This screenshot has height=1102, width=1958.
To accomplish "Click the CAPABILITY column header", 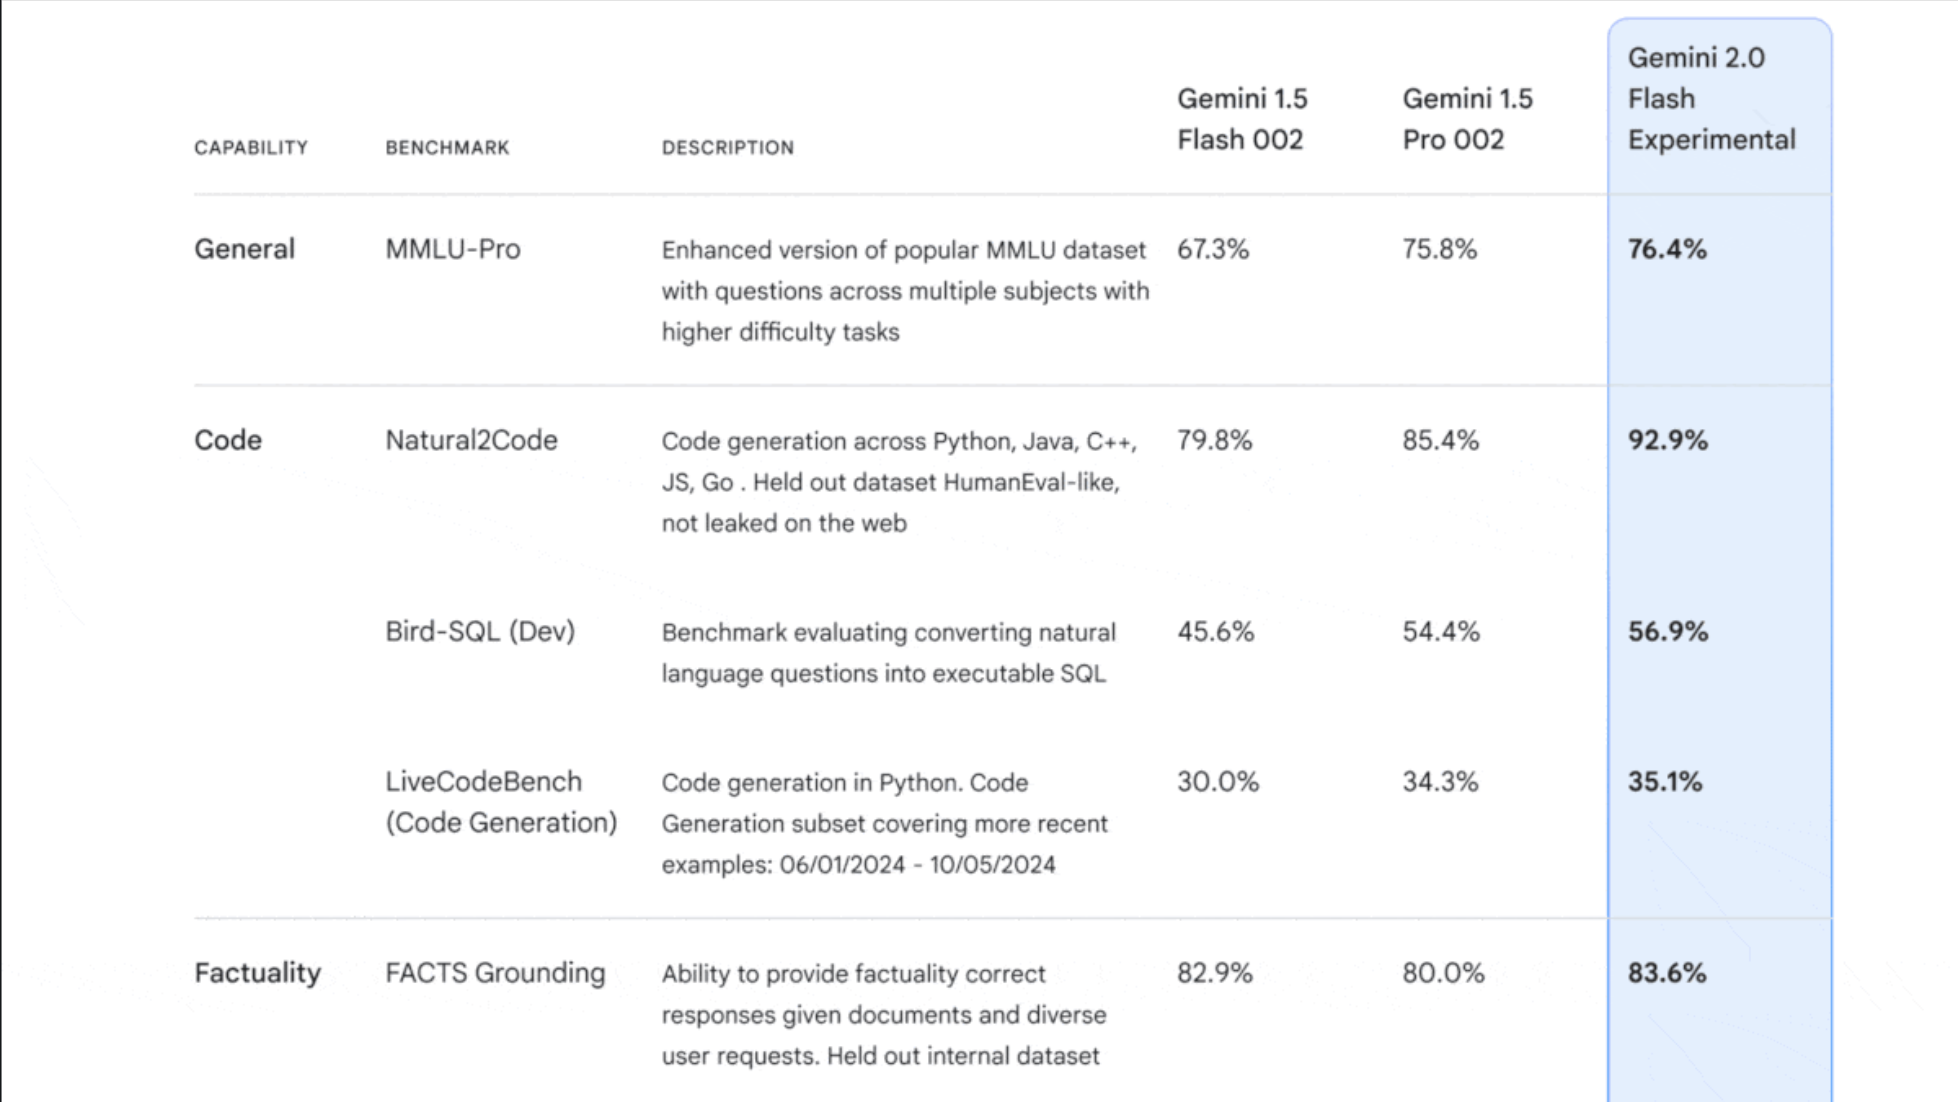I will click(251, 148).
